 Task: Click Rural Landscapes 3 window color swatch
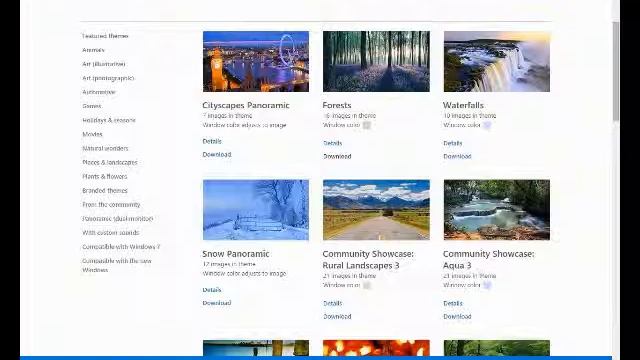pyautogui.click(x=367, y=285)
